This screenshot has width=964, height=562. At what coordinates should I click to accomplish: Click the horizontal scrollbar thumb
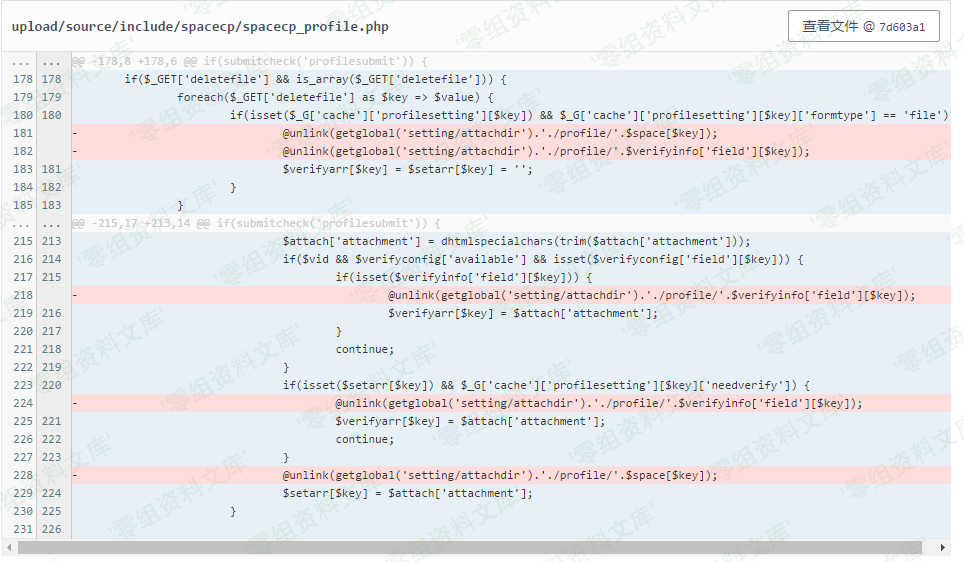[x=470, y=547]
